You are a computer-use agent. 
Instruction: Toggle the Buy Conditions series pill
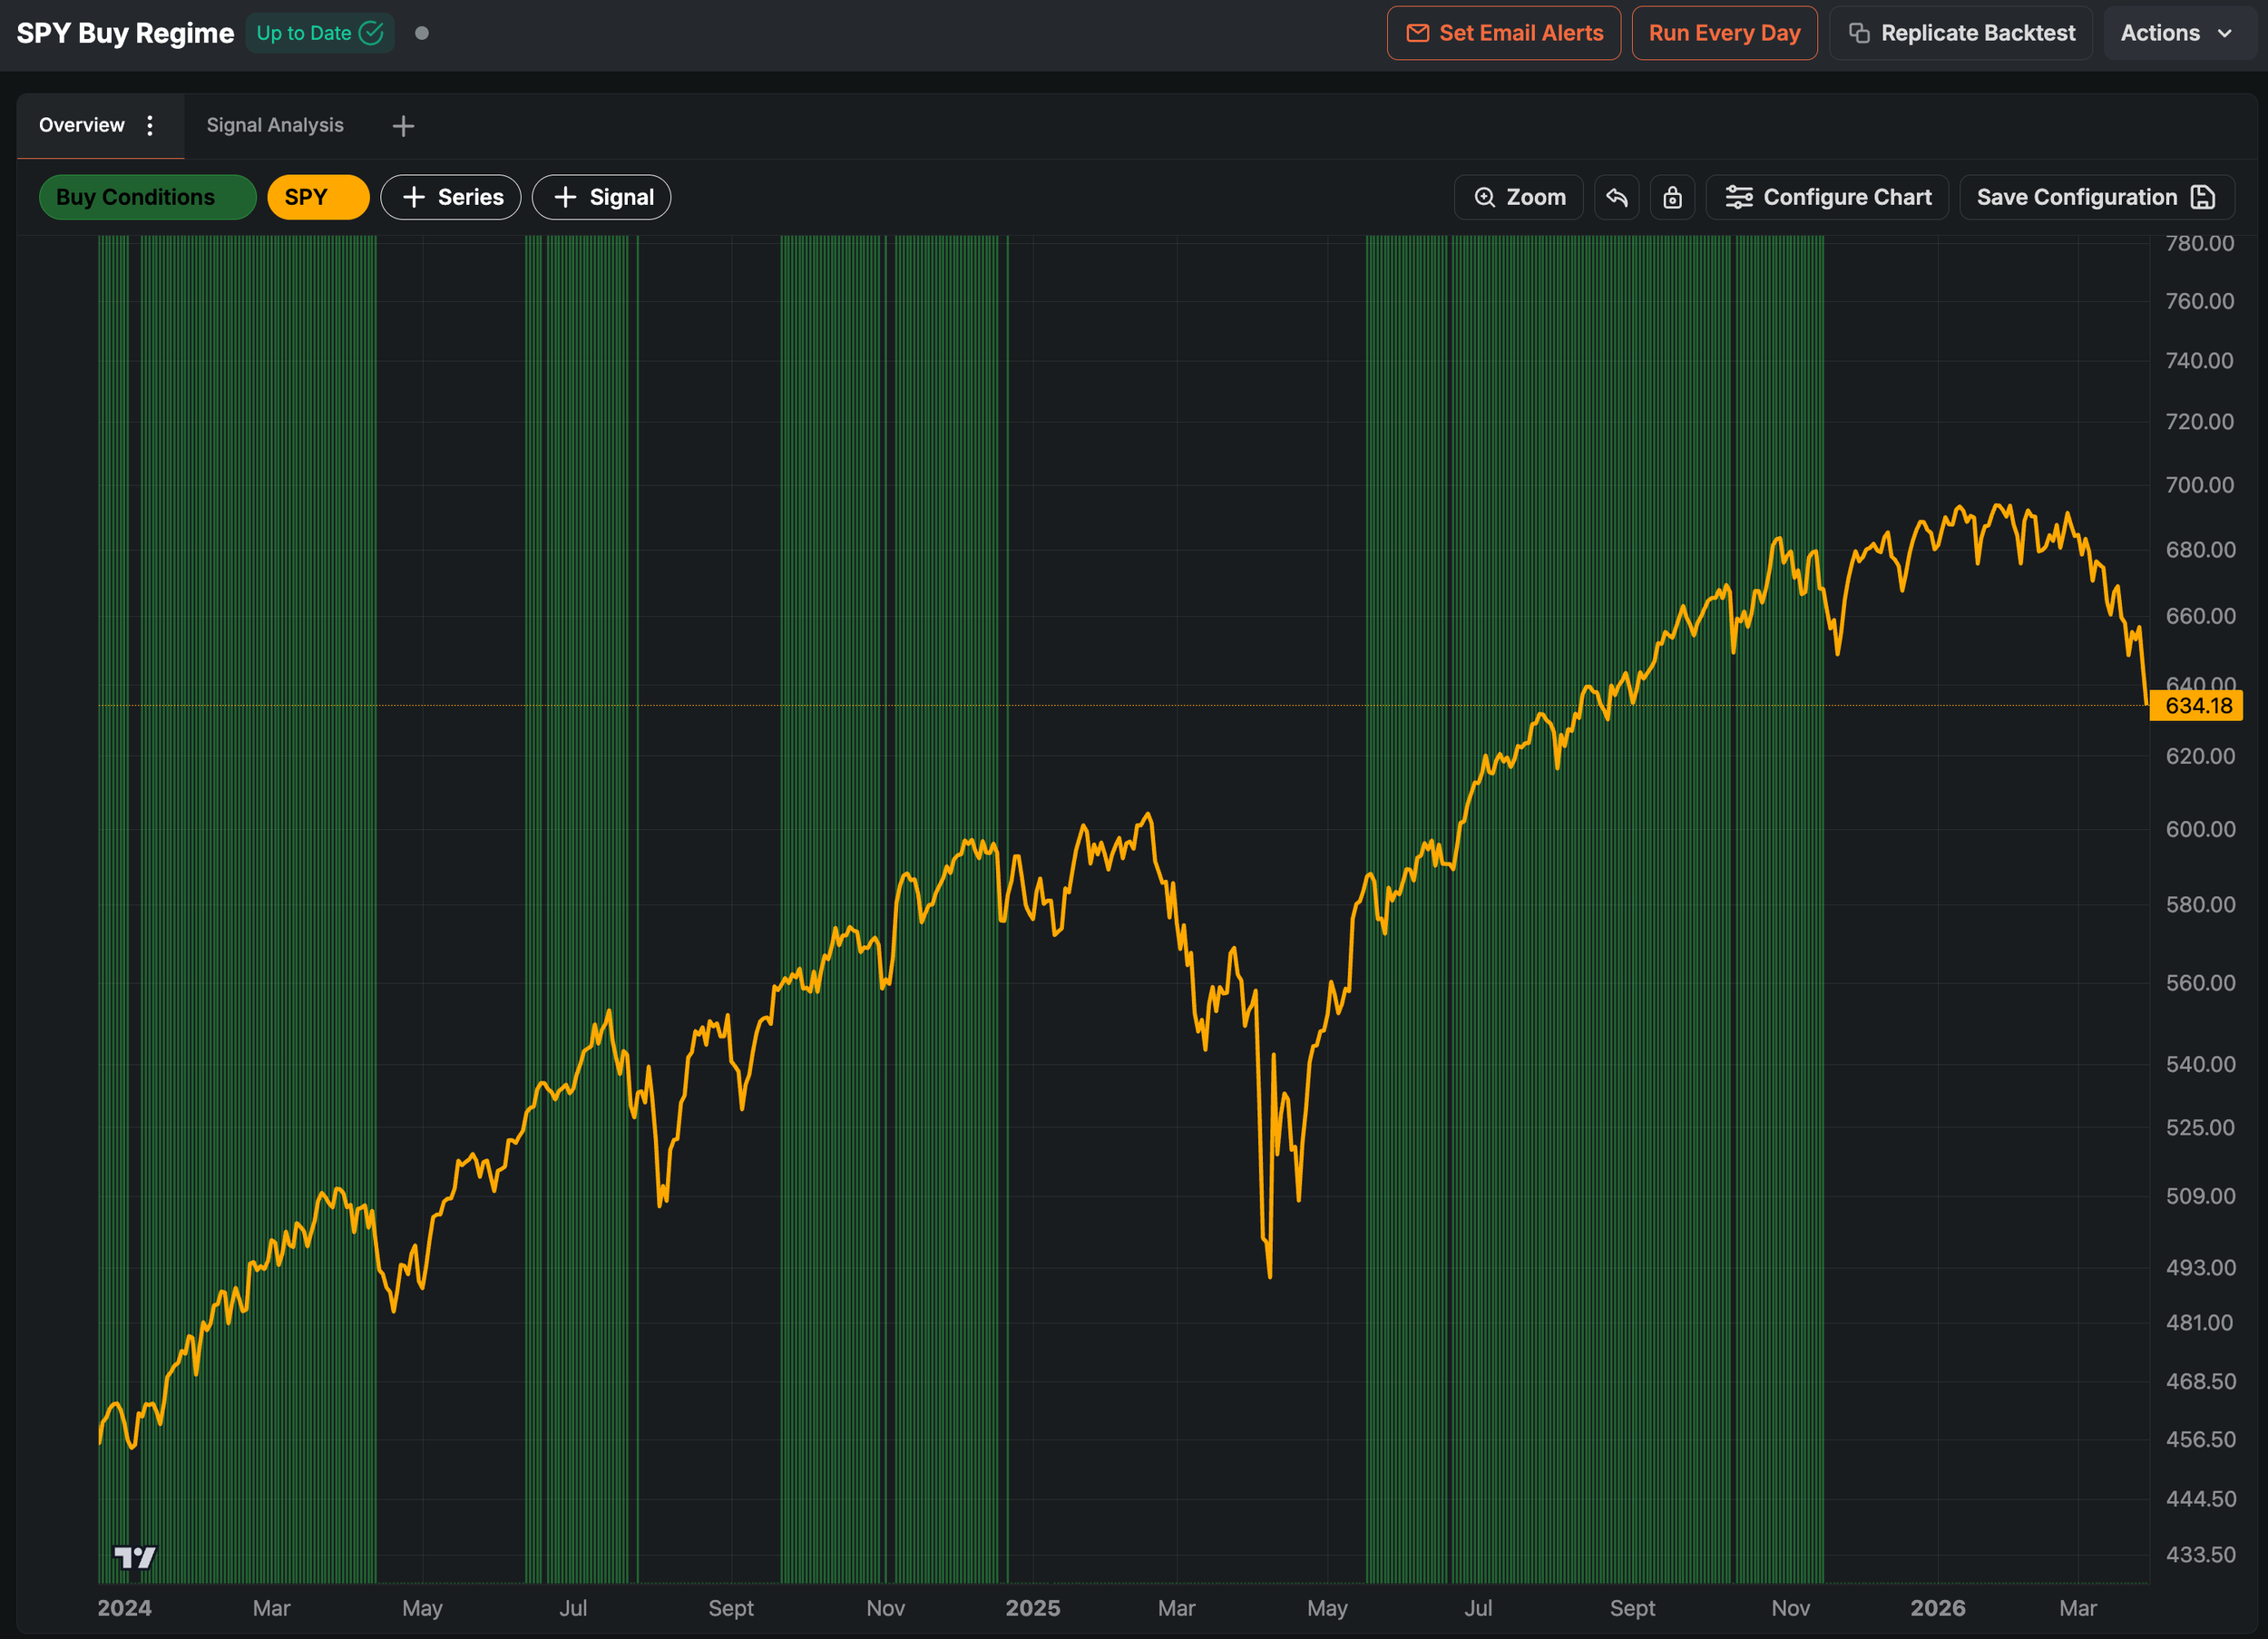click(x=147, y=197)
